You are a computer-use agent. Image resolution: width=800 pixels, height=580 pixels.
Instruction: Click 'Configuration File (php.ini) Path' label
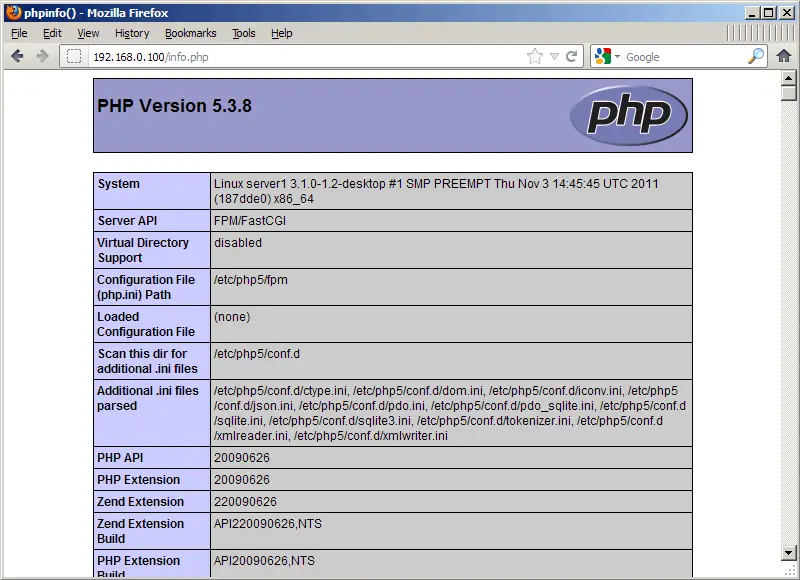point(146,287)
